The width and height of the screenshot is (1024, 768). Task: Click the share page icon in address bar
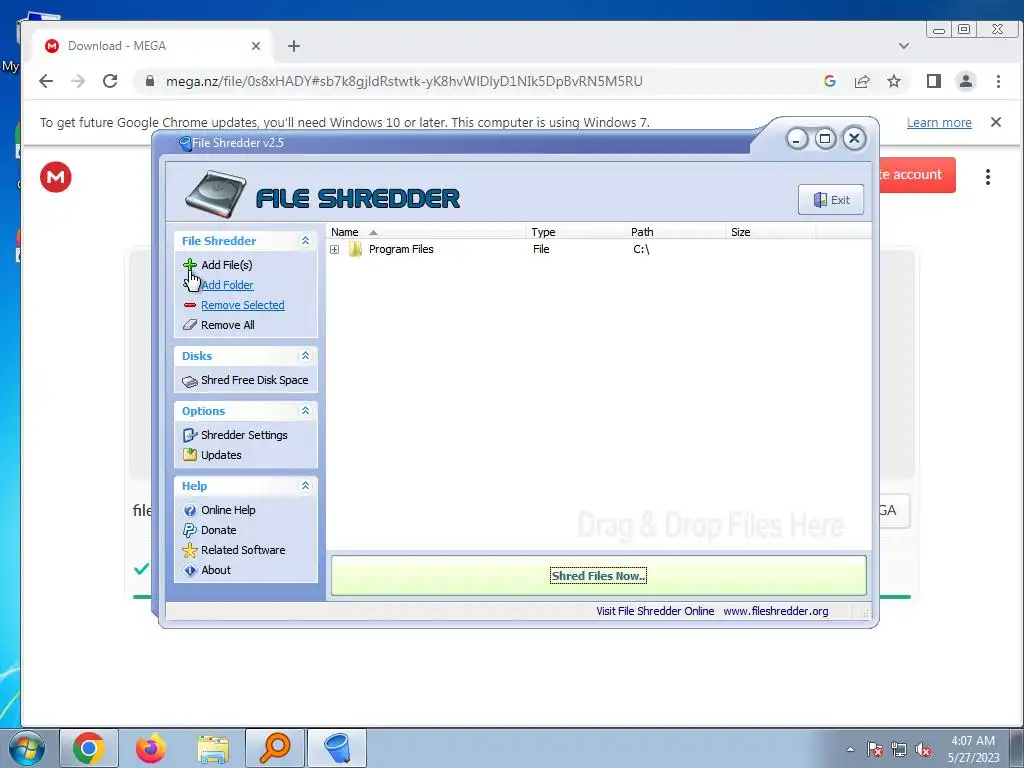(x=862, y=81)
